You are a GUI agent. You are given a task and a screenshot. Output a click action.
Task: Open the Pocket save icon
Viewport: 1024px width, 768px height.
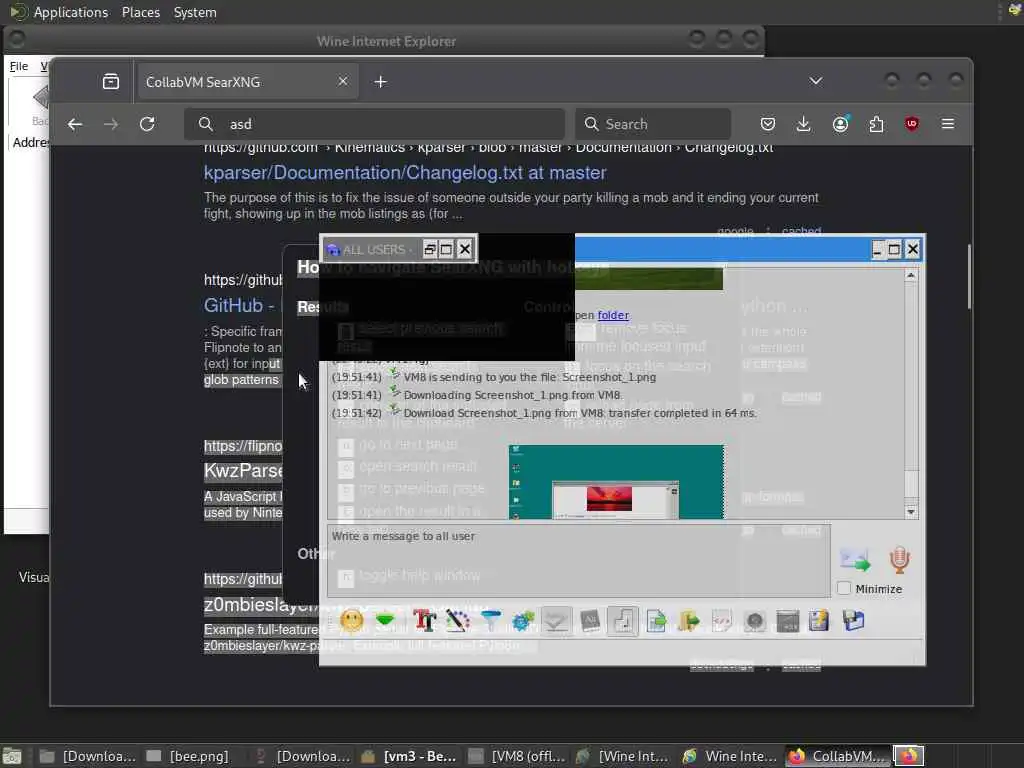click(768, 124)
